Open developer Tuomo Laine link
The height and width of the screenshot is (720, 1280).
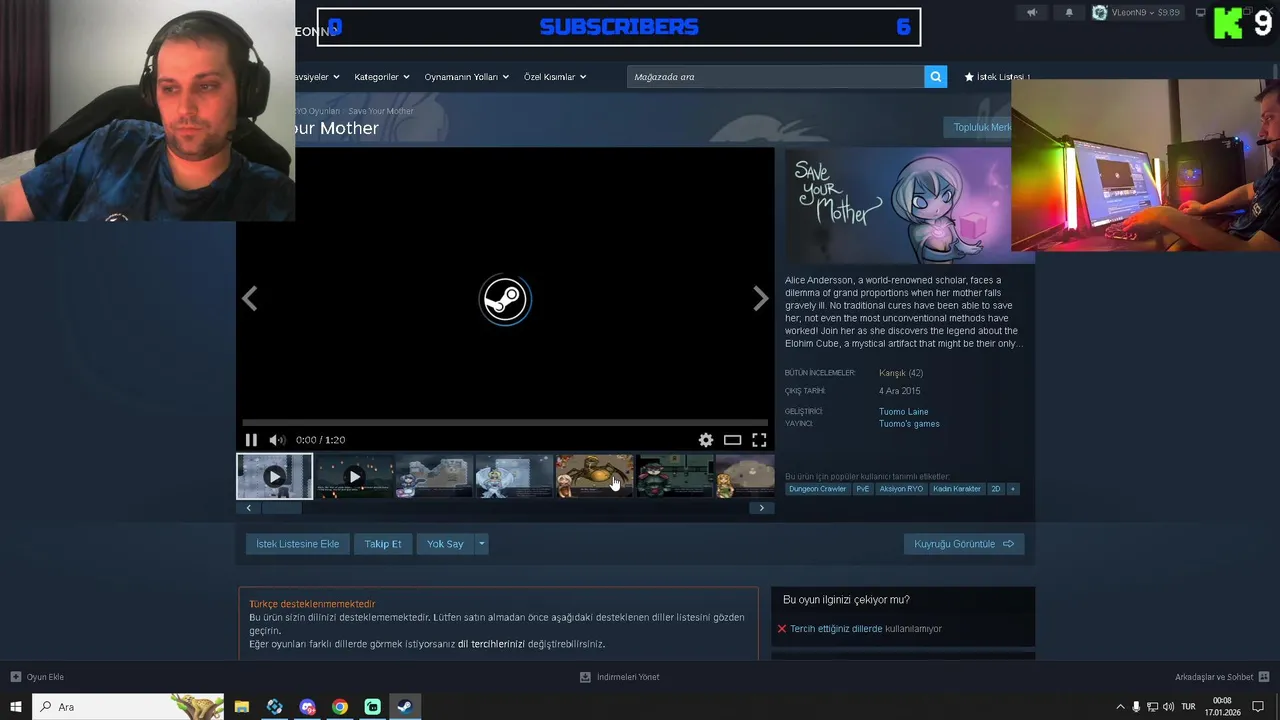(x=903, y=411)
